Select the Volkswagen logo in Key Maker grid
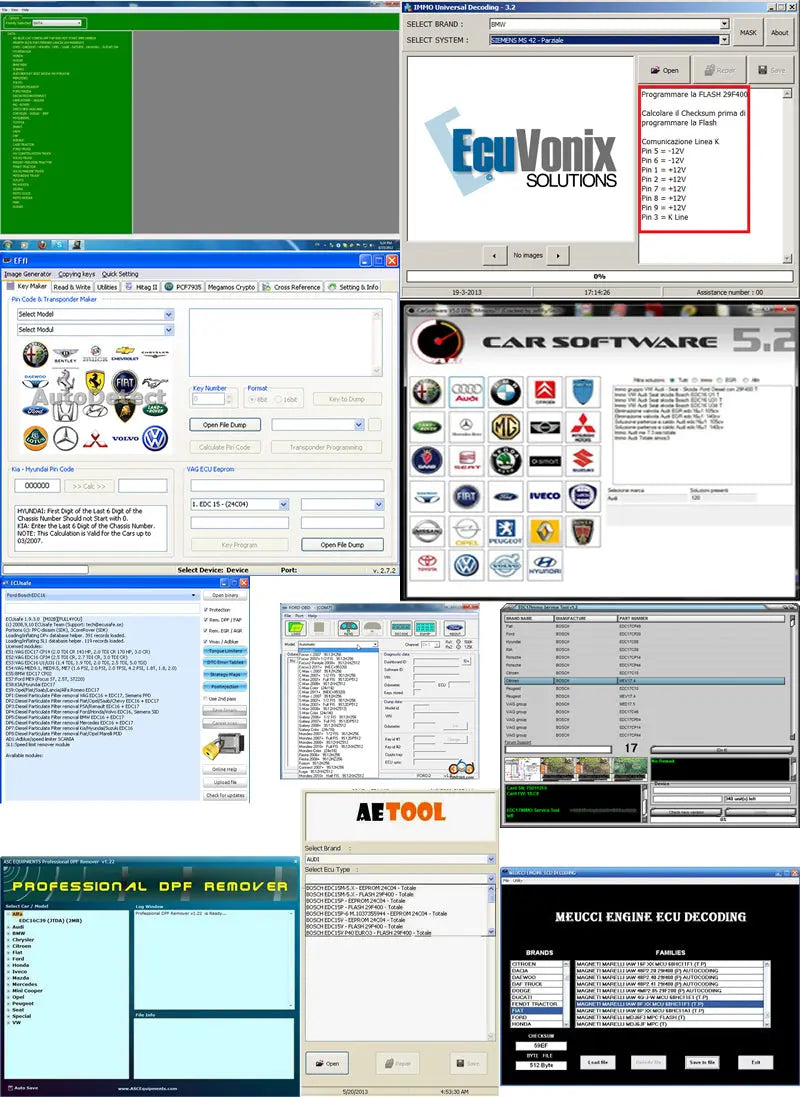Viewport: 800px width, 1097px height. coord(155,437)
